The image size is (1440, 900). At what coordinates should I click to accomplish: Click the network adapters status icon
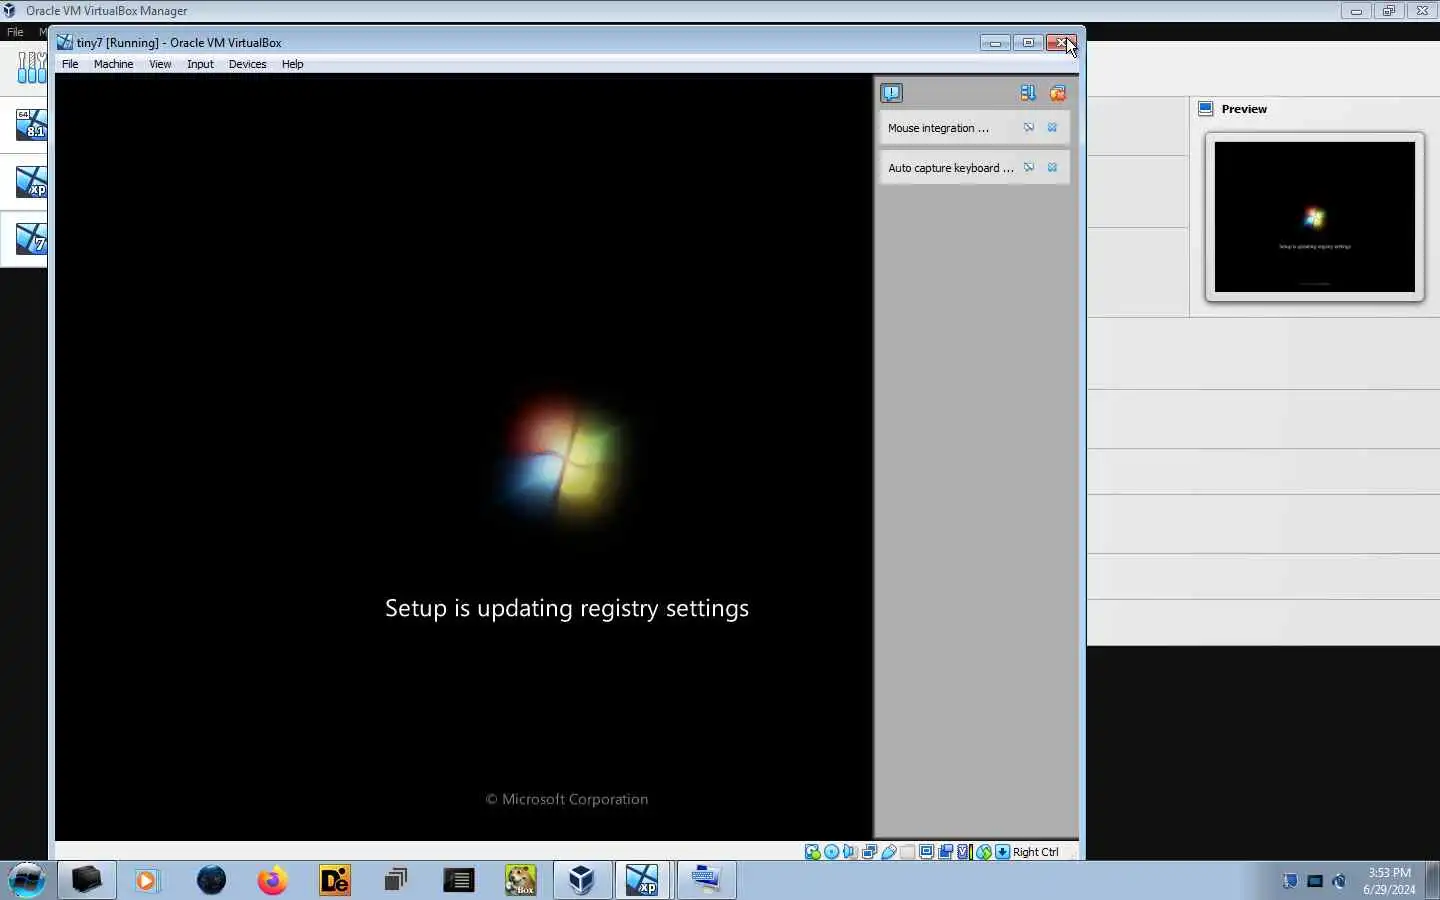coord(869,852)
